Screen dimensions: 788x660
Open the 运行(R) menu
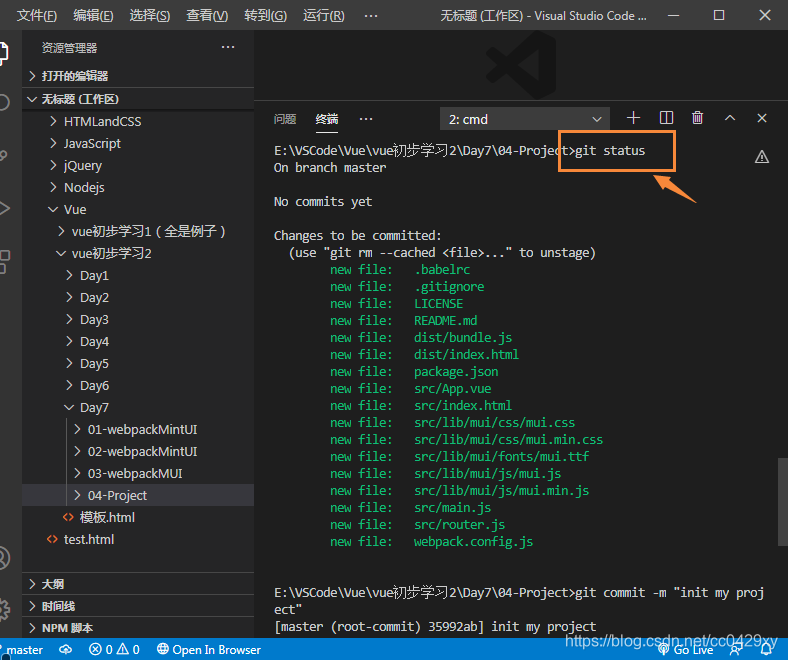(324, 16)
